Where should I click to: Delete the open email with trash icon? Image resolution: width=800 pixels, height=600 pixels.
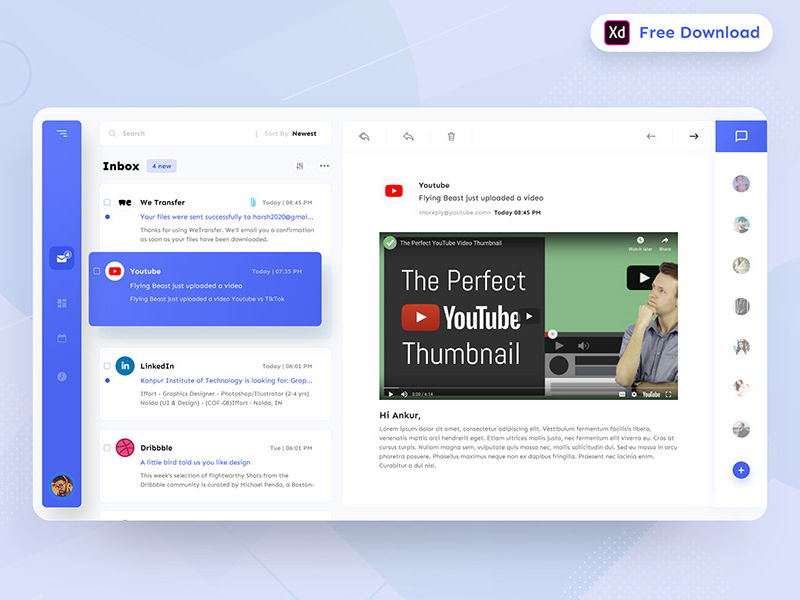450,135
